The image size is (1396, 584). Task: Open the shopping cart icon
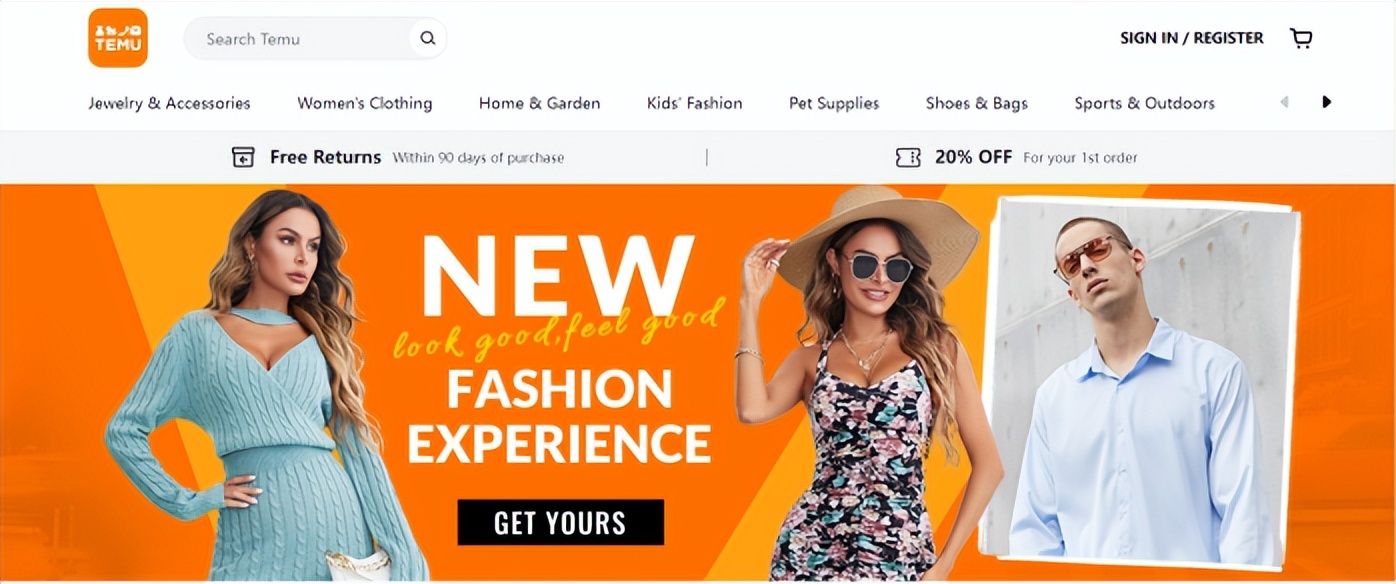[x=1301, y=38]
